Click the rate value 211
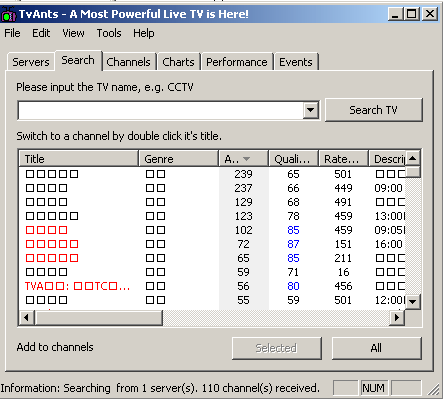443x399 pixels. (343, 258)
